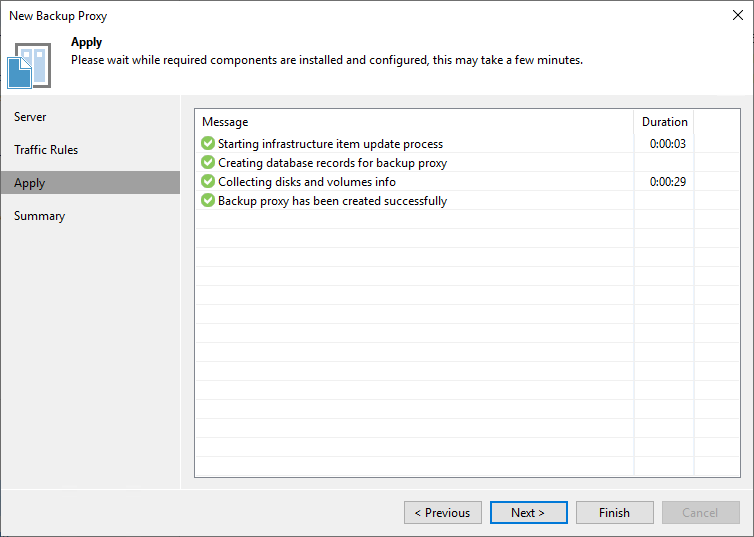The image size is (754, 537).
Task: Open the Server wizard step
Action: pyautogui.click(x=30, y=117)
